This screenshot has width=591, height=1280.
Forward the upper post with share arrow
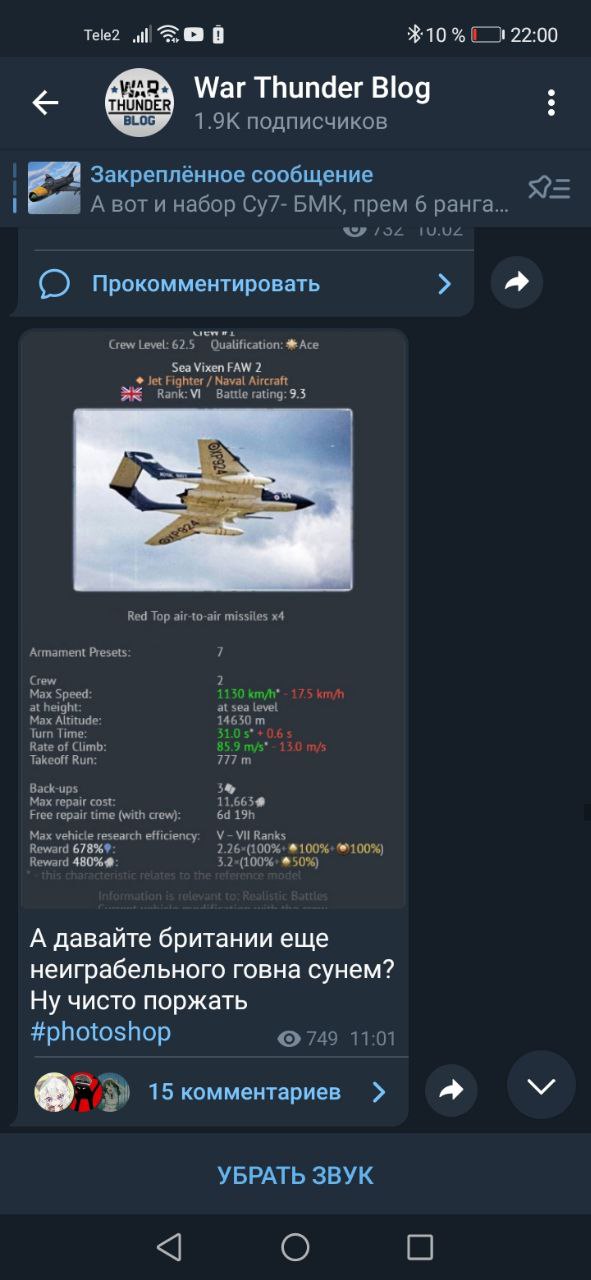[x=517, y=283]
